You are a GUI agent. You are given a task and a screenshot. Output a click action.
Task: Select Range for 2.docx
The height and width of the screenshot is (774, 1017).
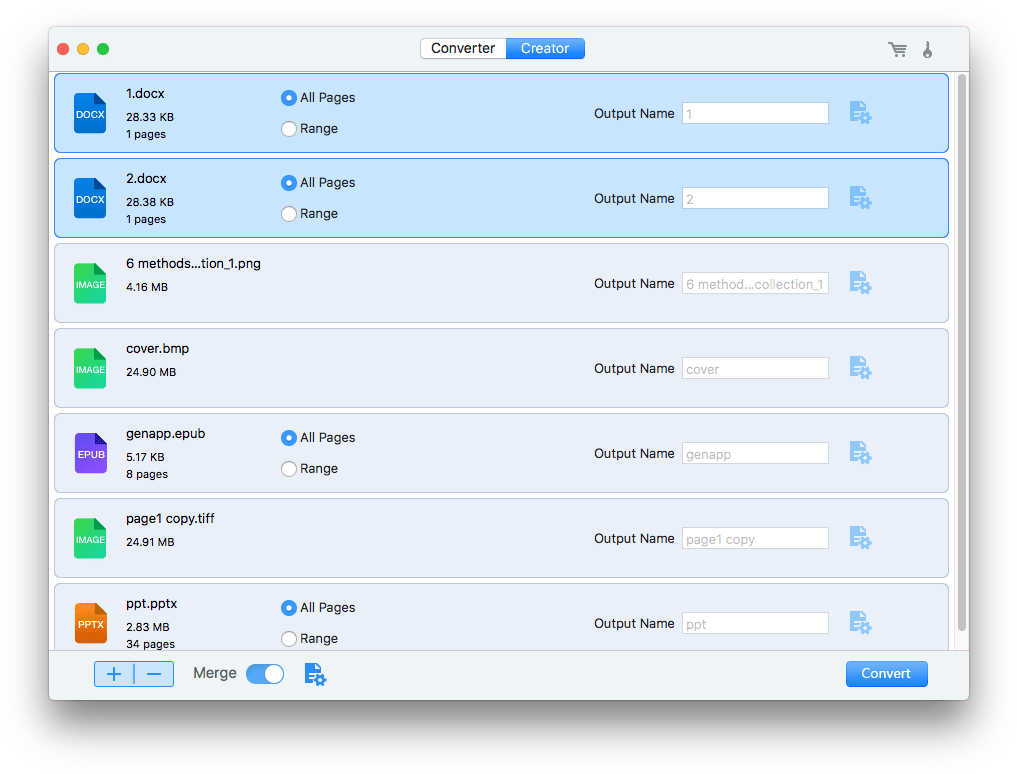tap(289, 213)
